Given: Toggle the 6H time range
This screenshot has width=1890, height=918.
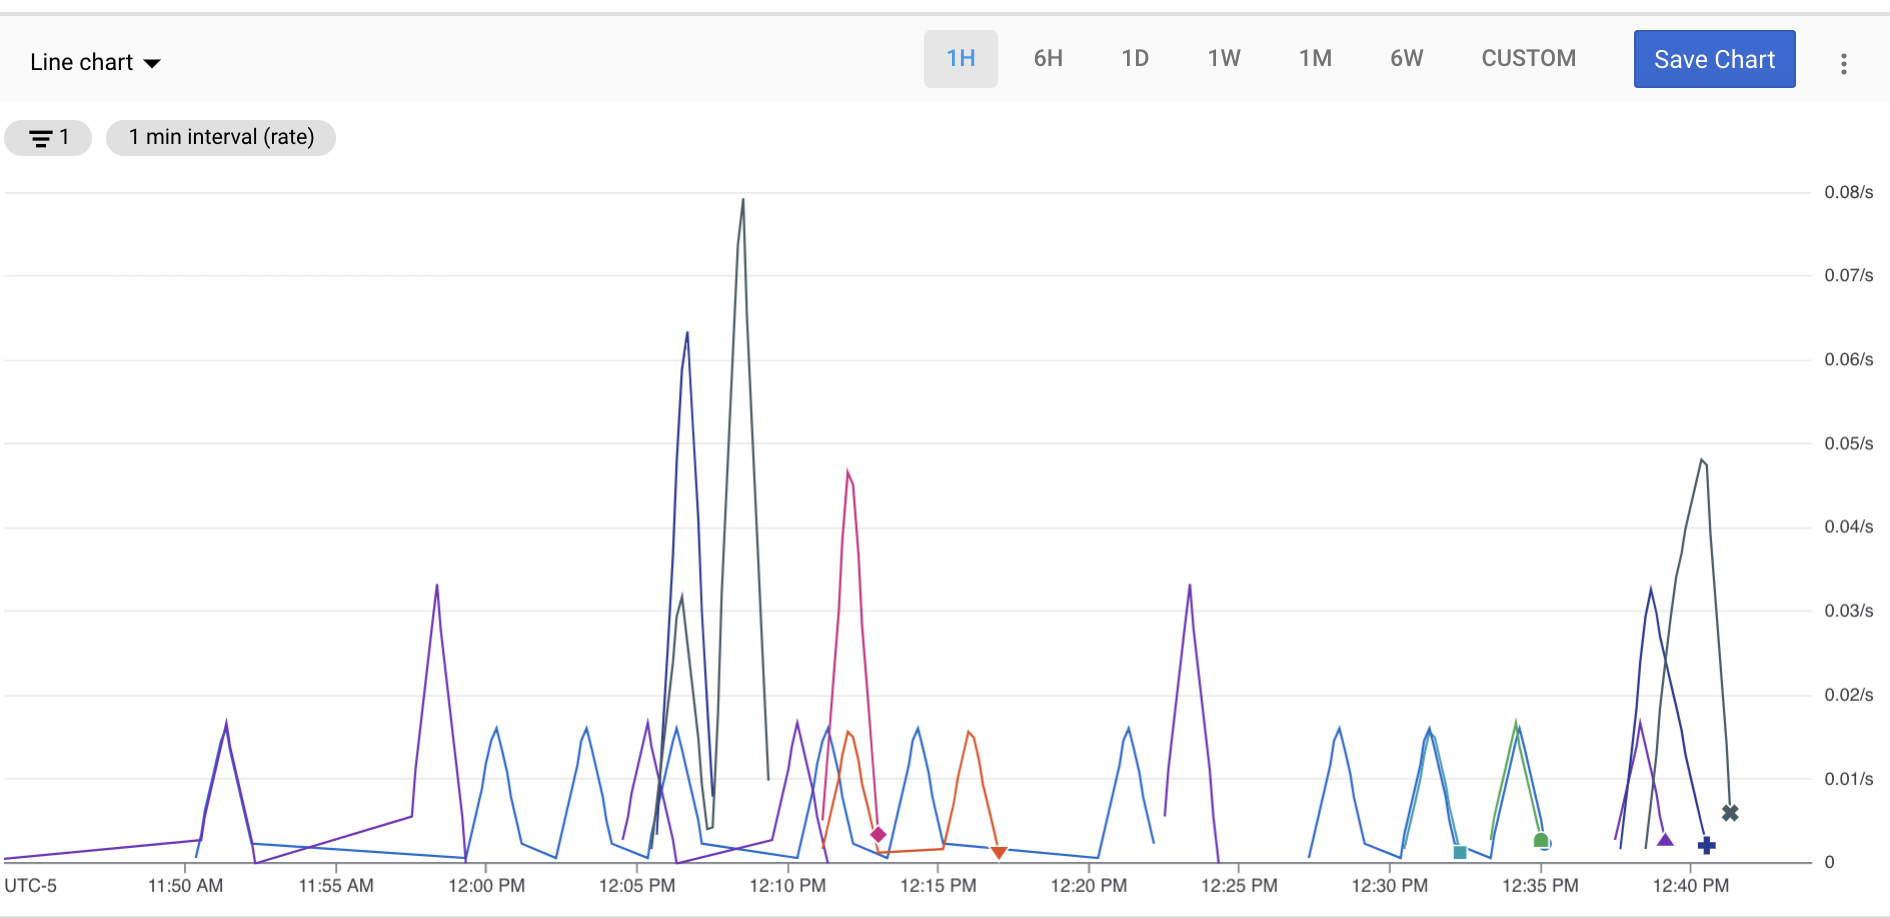Looking at the screenshot, I should click(1048, 58).
